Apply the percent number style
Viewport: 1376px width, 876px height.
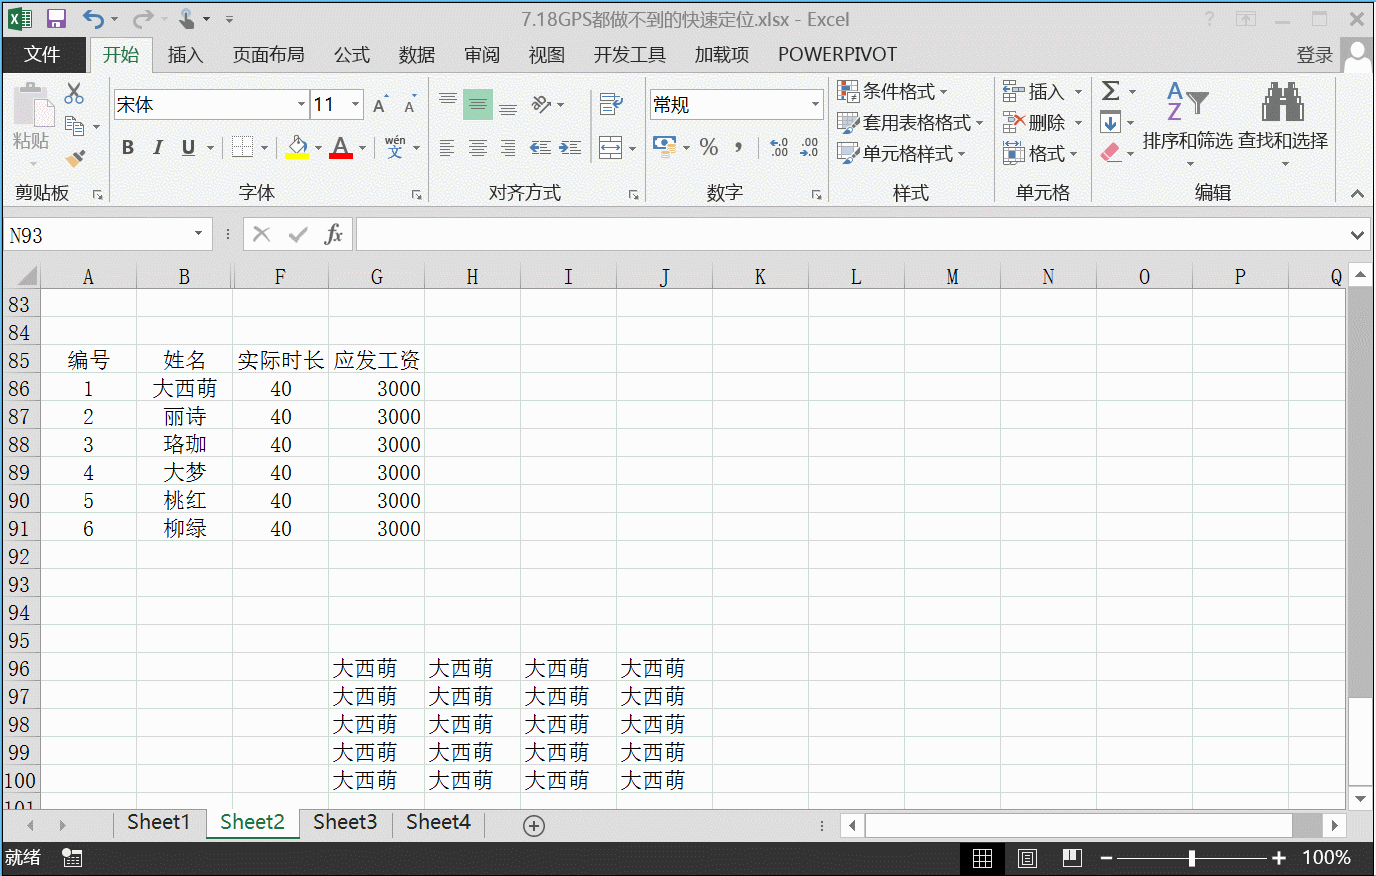click(709, 147)
